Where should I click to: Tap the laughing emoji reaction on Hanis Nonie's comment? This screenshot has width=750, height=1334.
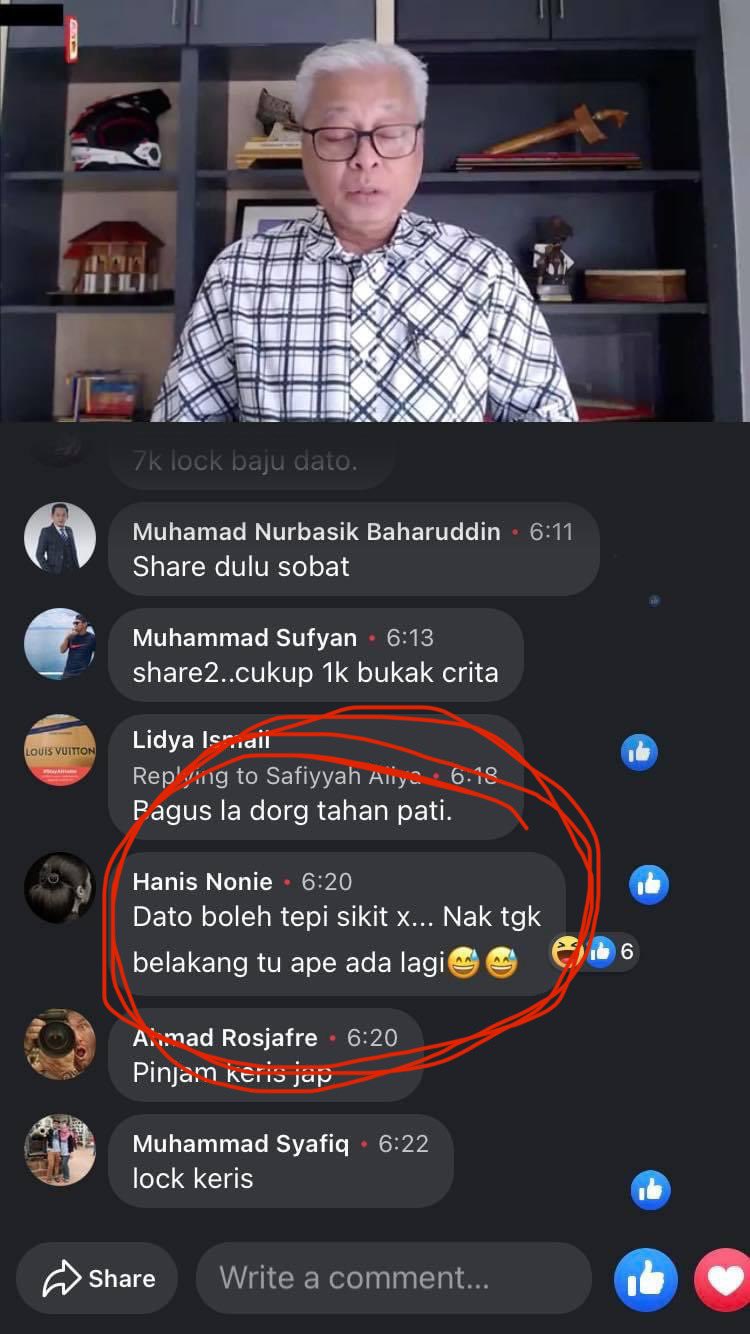pyautogui.click(x=567, y=953)
